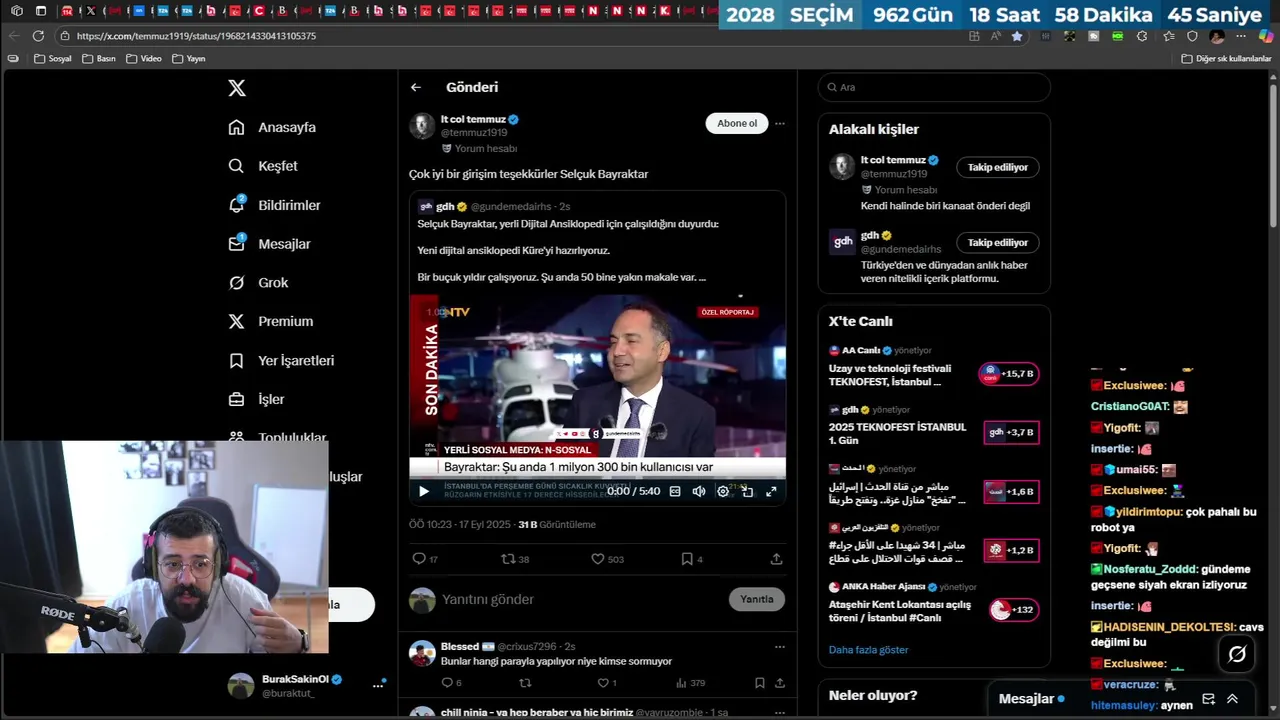Open Bildirimler notifications
Screen dimensions: 1280x720
coord(275,205)
